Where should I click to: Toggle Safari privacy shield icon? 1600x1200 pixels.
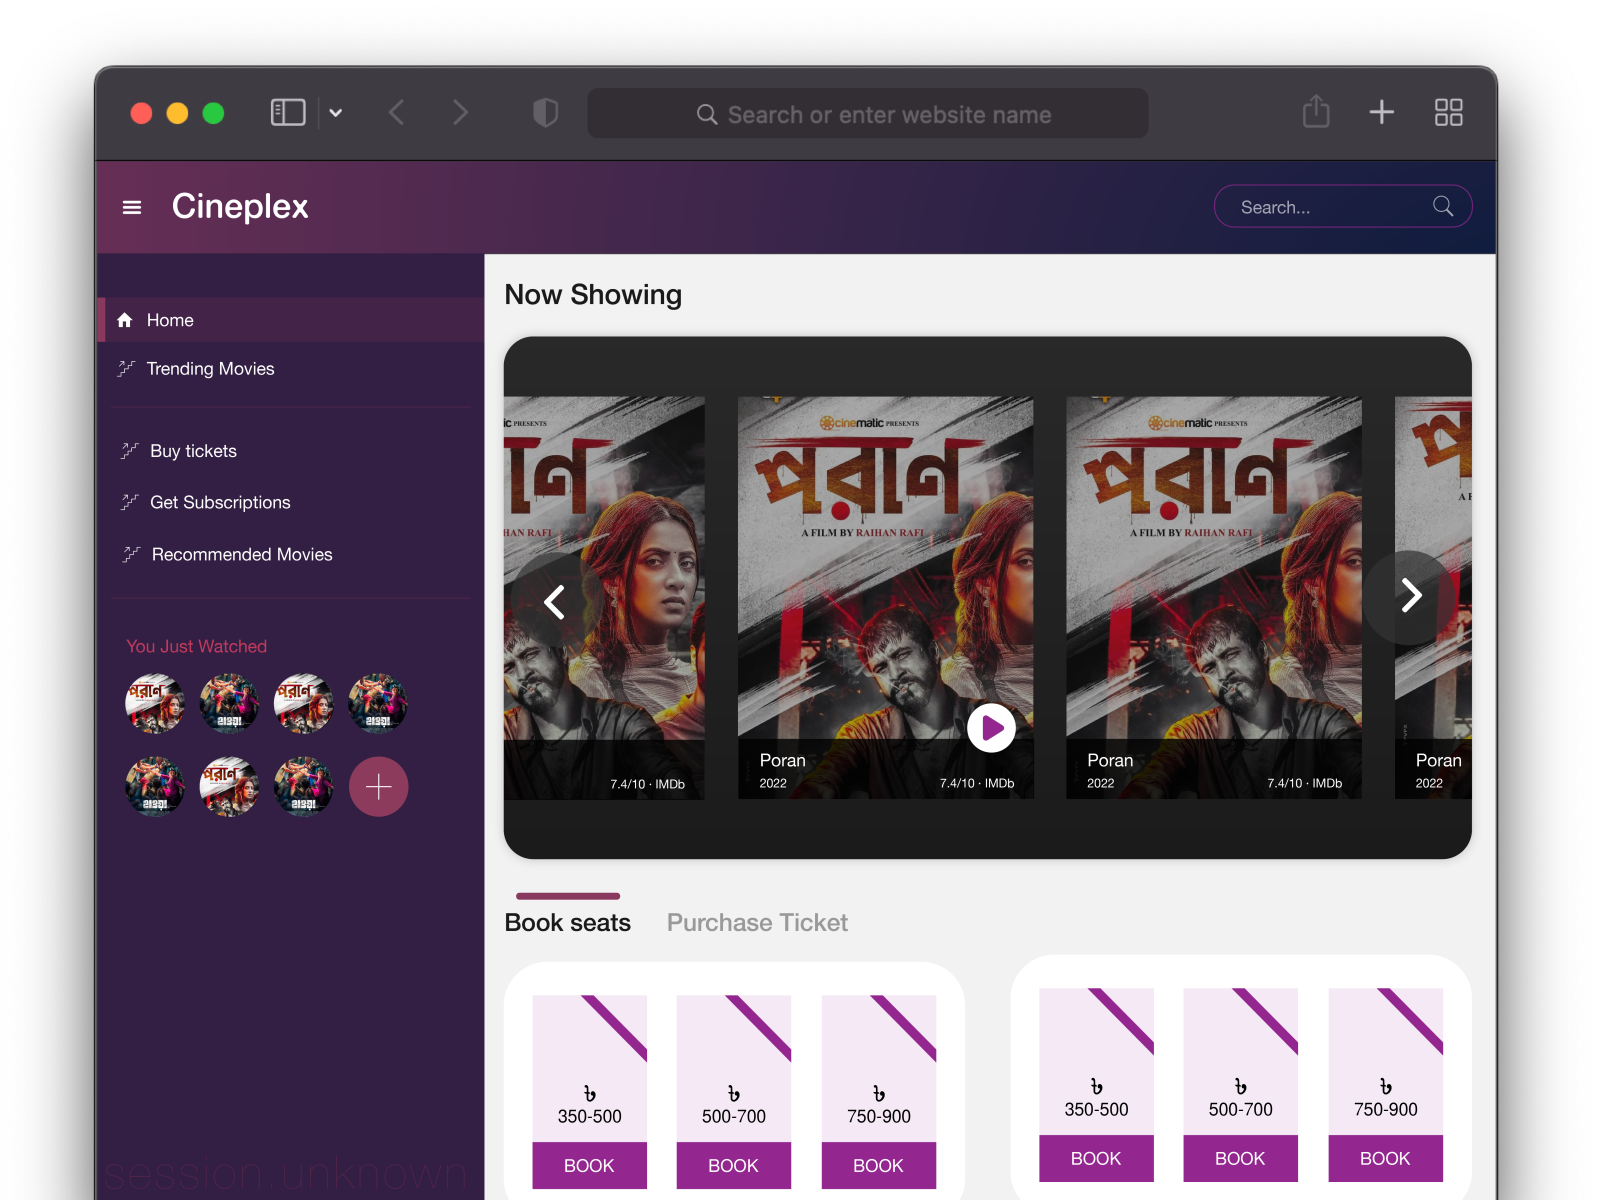click(x=545, y=112)
